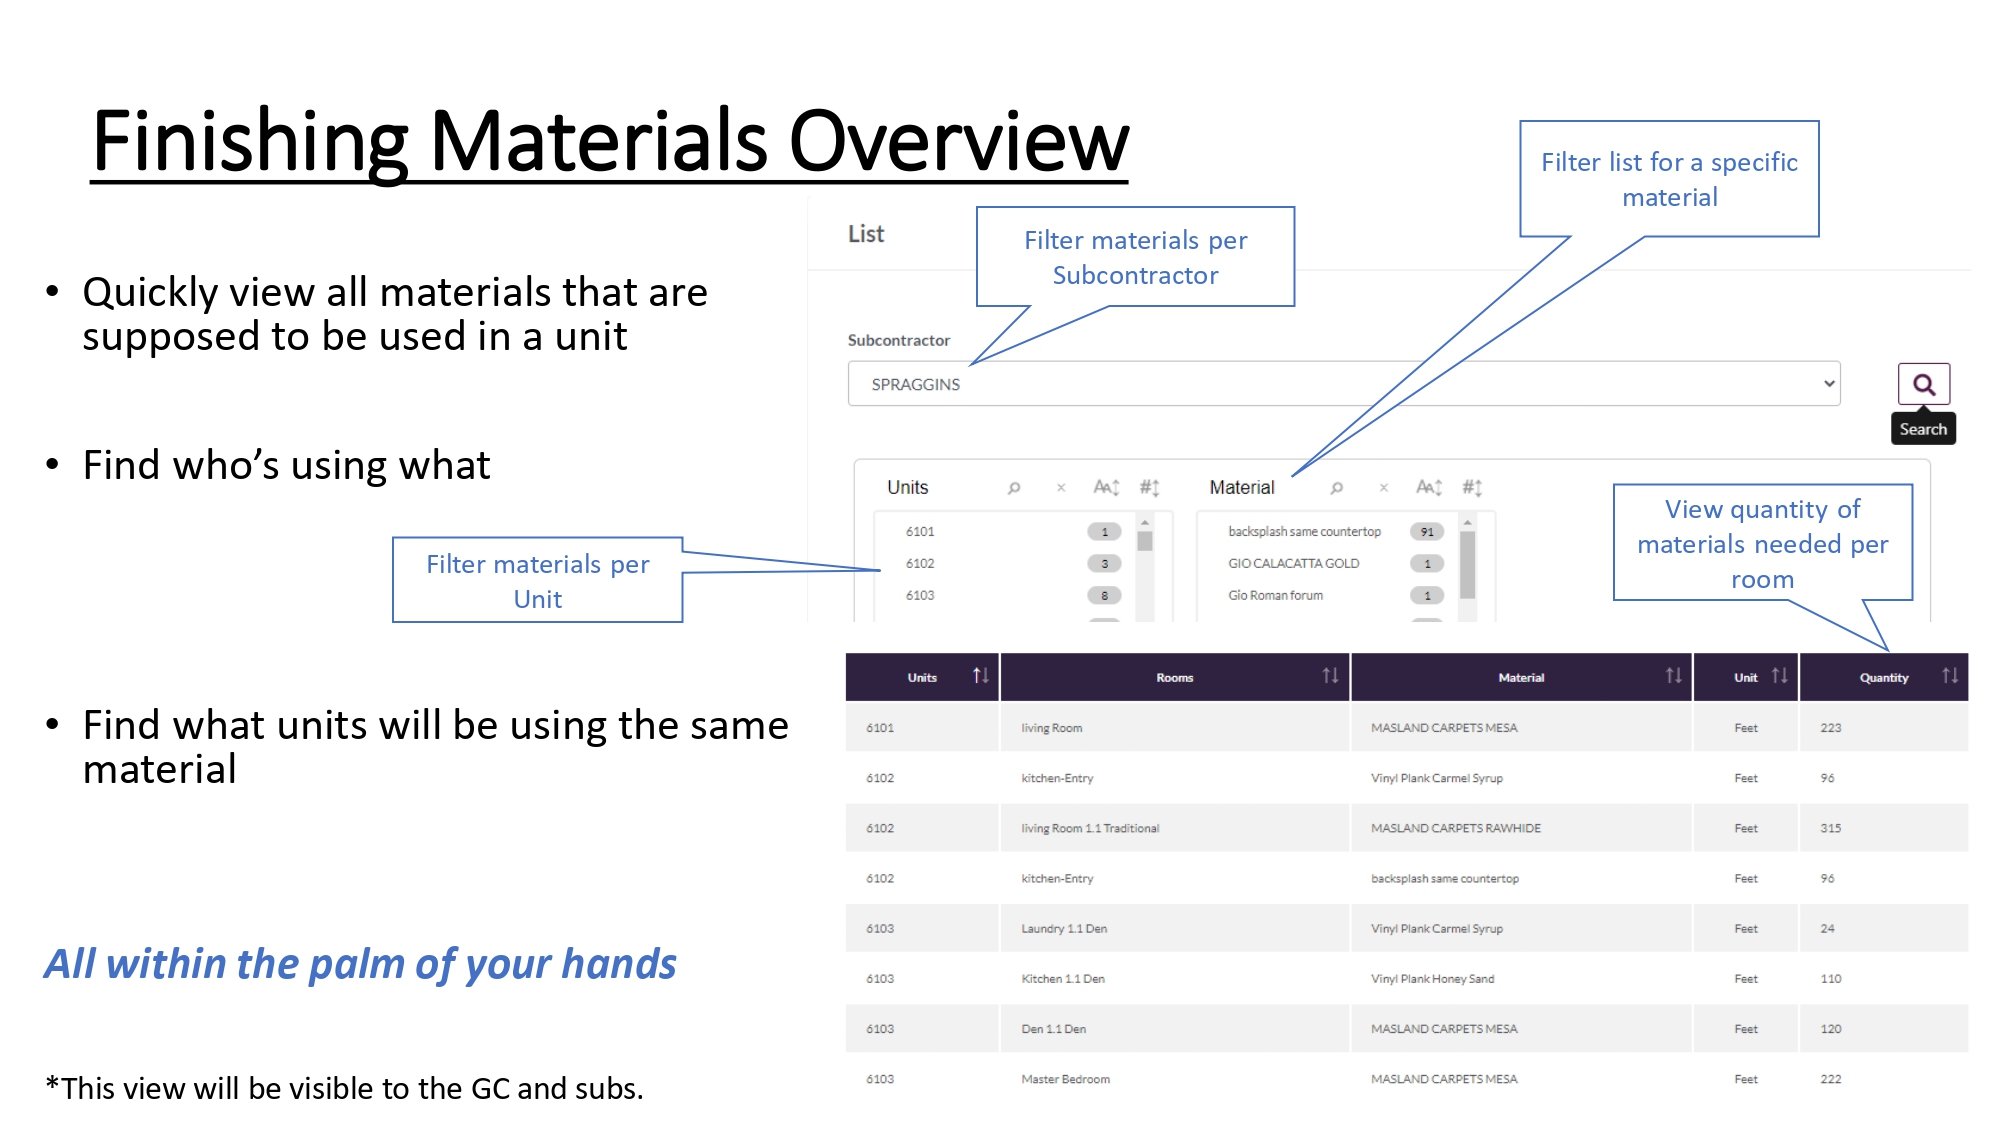Clear the Material filter with X icon

click(x=1384, y=488)
